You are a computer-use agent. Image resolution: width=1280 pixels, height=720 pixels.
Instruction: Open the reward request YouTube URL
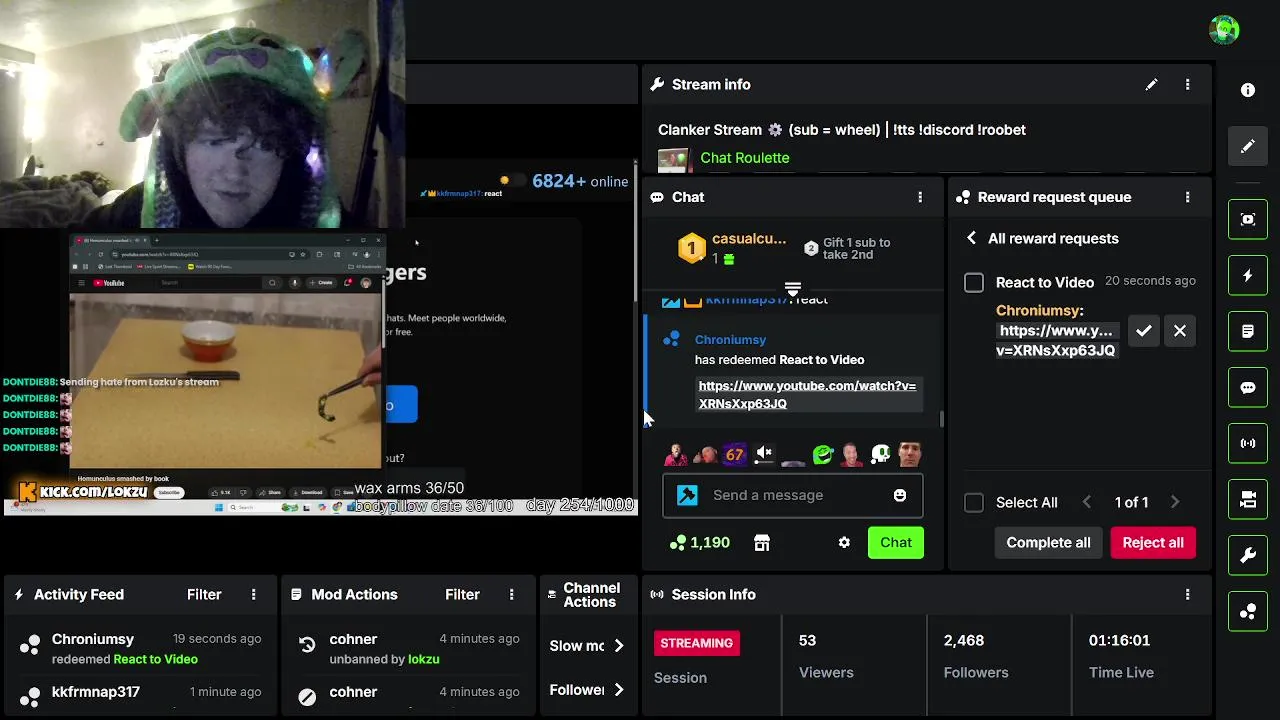(1056, 341)
